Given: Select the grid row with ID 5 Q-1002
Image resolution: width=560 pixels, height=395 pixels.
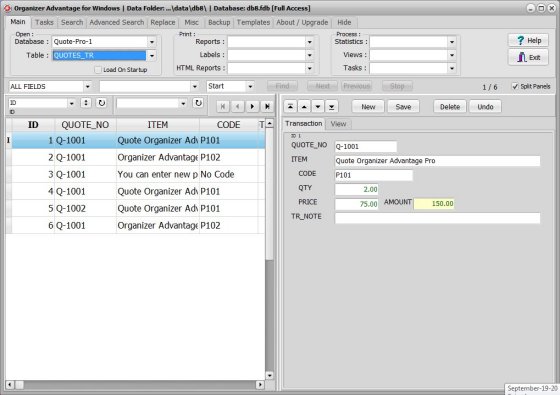Looking at the screenshot, I should [135, 209].
